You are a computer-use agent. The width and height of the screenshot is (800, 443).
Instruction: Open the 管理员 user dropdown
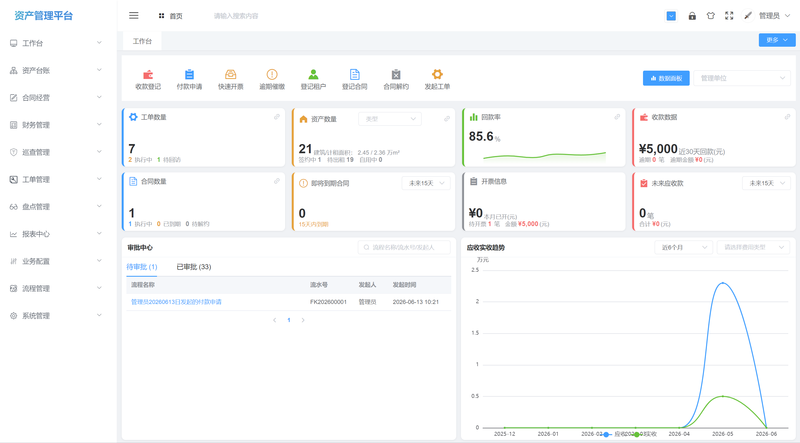pyautogui.click(x=774, y=16)
